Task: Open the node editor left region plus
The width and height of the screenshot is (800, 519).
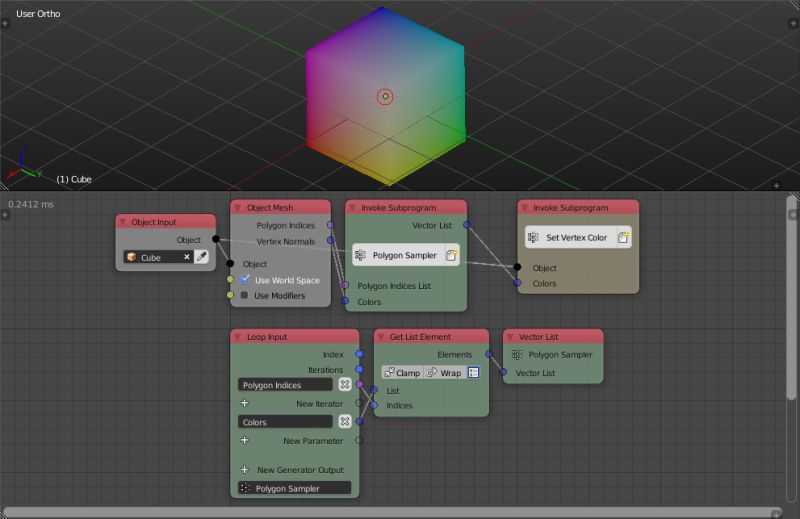Action: 5,215
